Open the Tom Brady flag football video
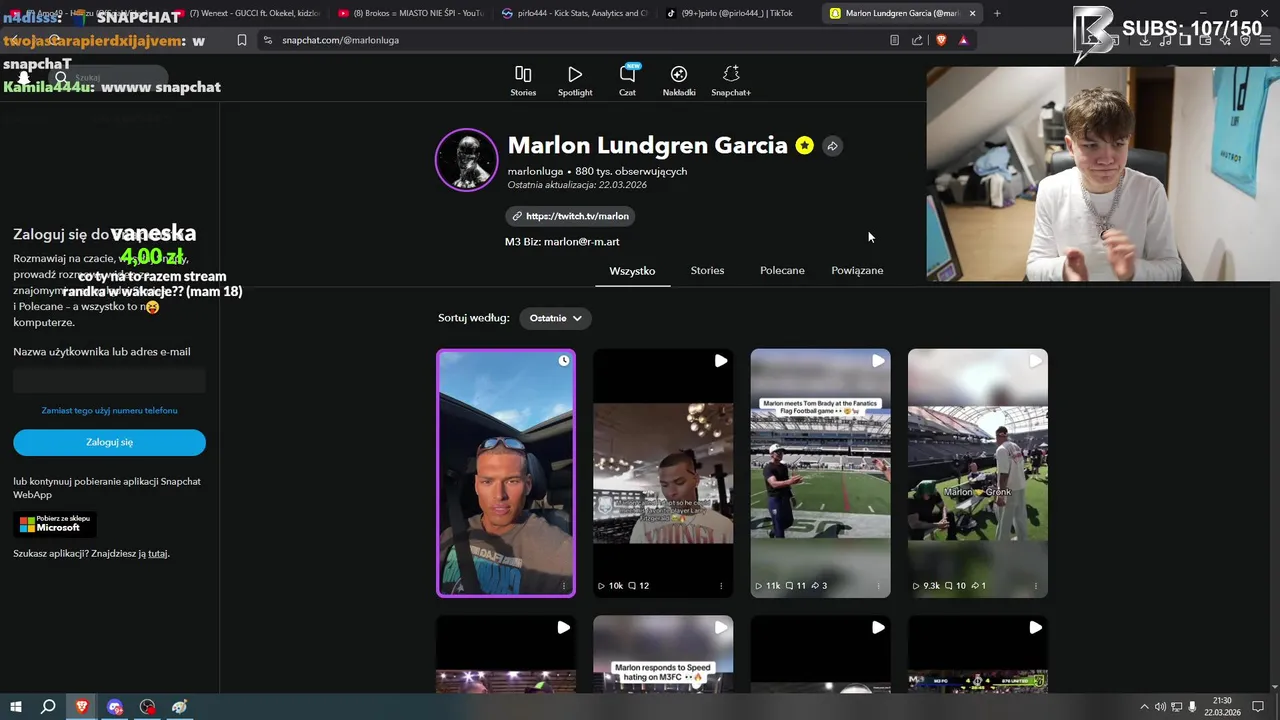This screenshot has width=1280, height=720. coord(820,472)
